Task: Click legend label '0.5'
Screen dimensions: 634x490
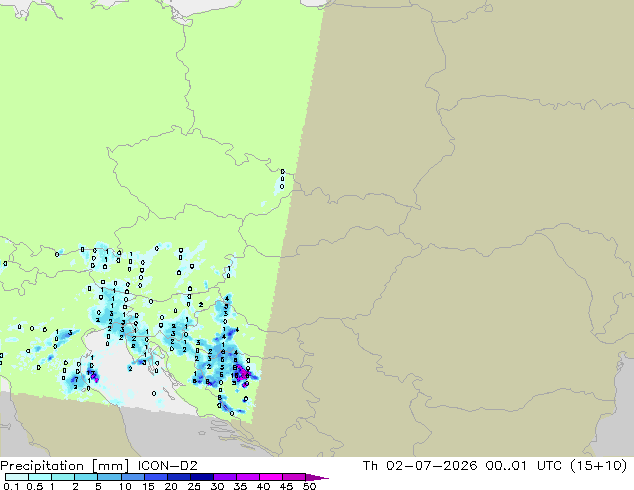Action: [35, 486]
